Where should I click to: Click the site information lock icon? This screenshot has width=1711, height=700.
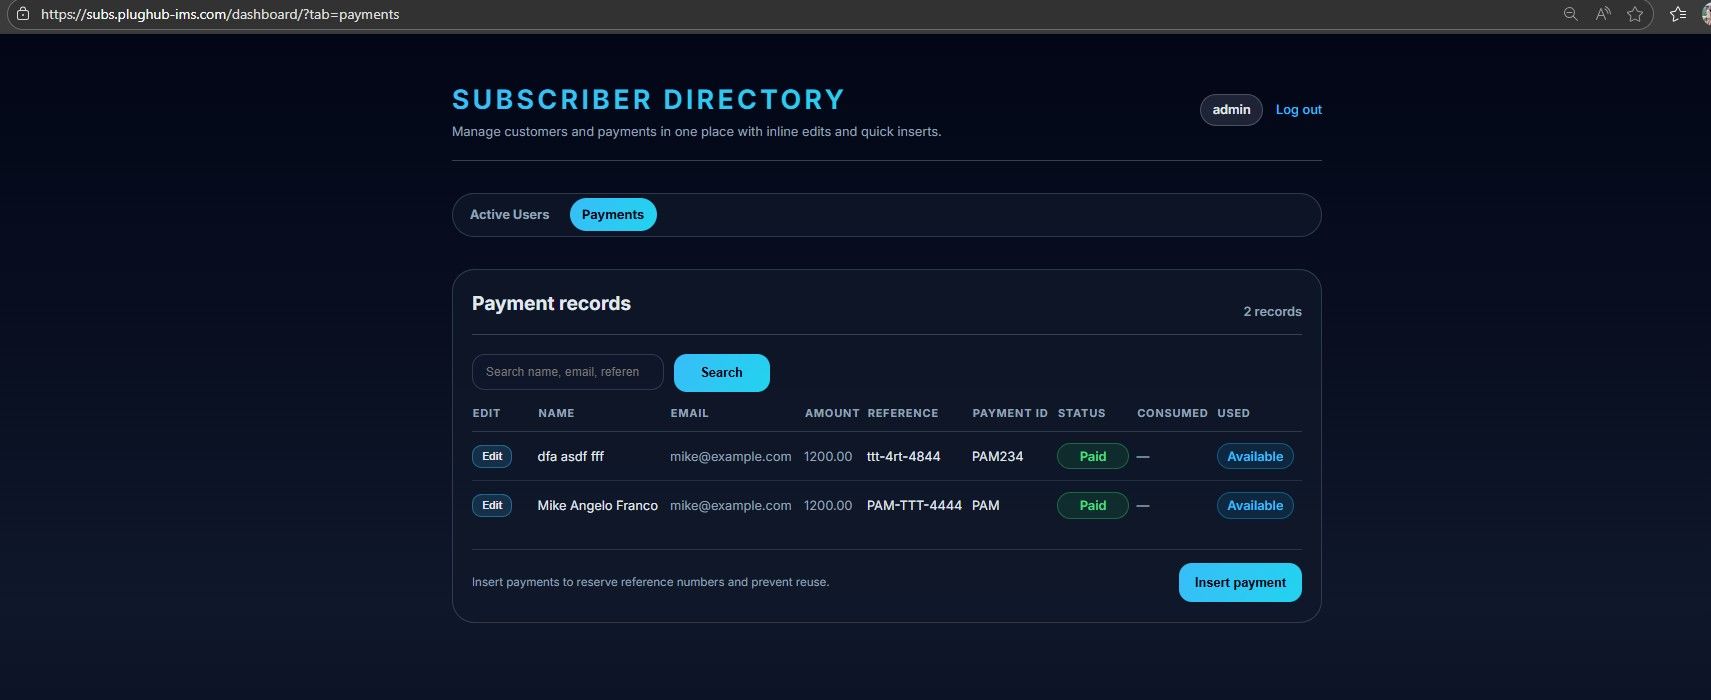(x=23, y=14)
